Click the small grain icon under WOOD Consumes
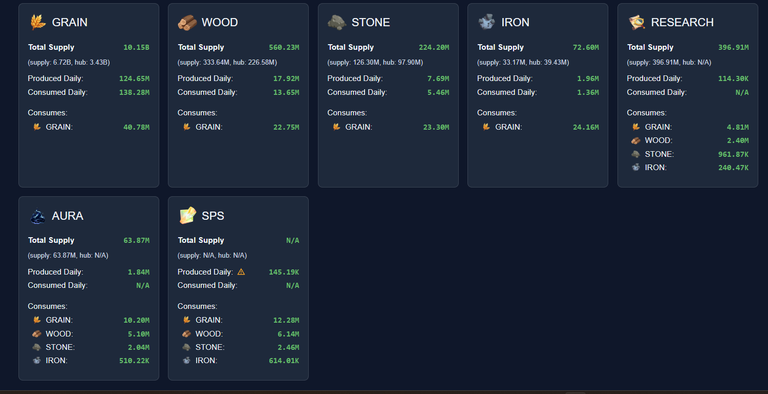This screenshot has width=768, height=394. [186, 127]
